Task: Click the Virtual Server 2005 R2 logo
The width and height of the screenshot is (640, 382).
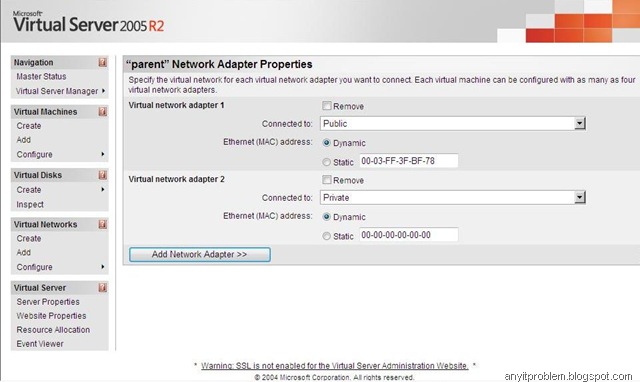Action: (x=88, y=22)
